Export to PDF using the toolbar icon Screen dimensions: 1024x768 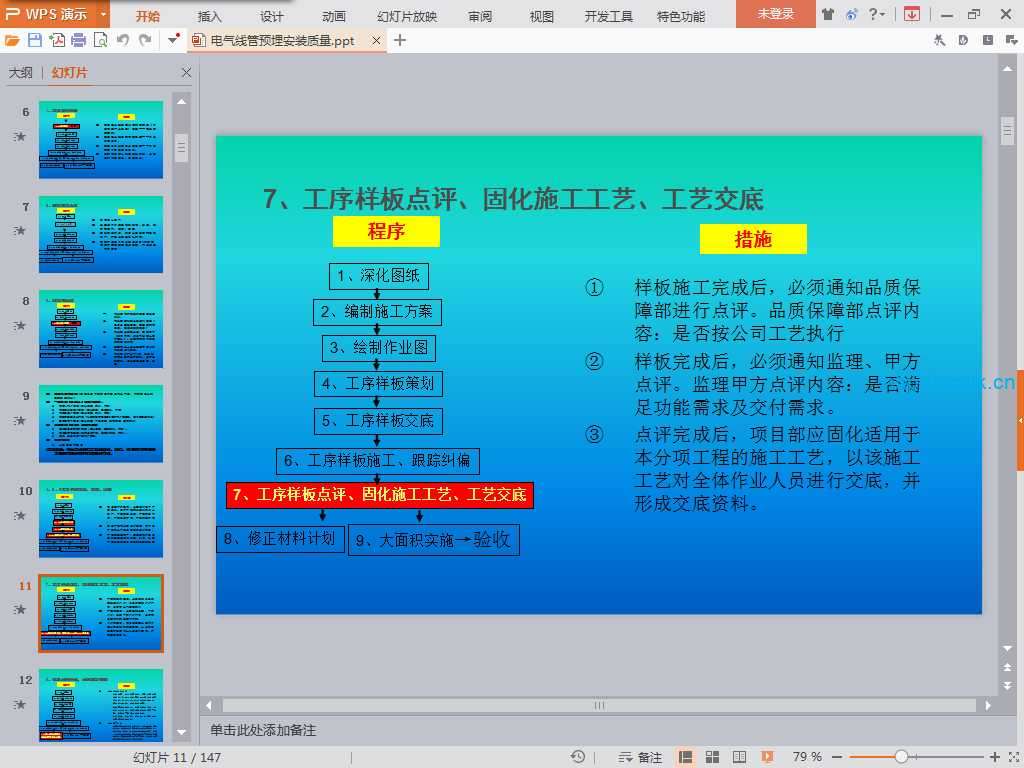57,40
